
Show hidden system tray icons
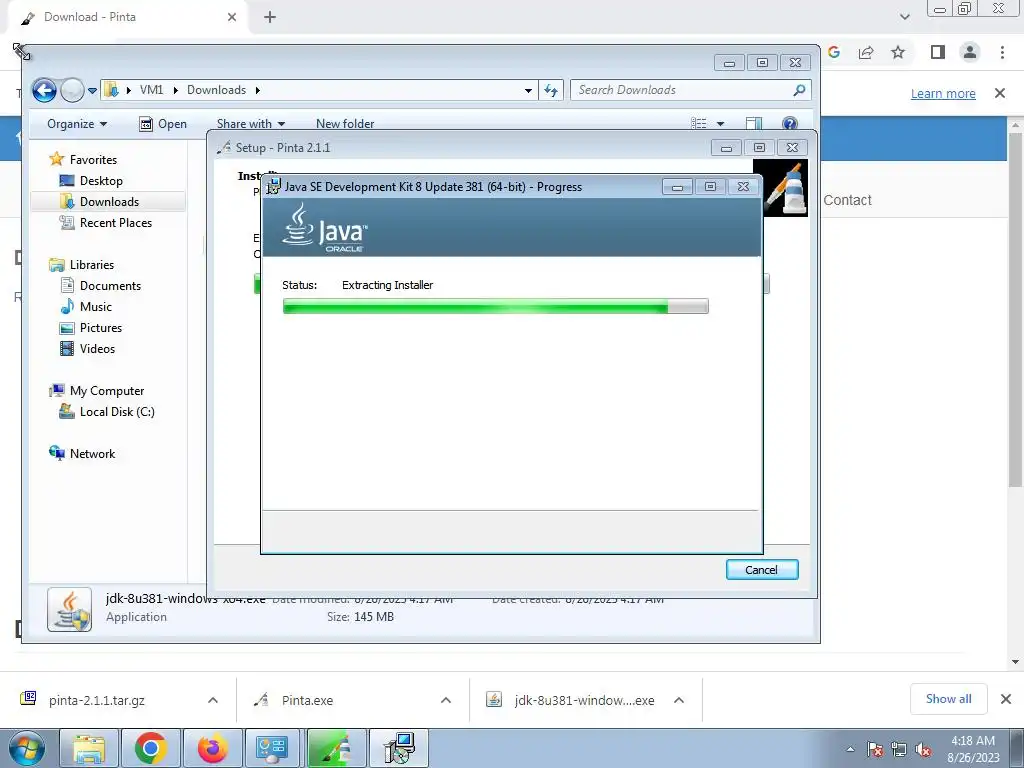[850, 749]
